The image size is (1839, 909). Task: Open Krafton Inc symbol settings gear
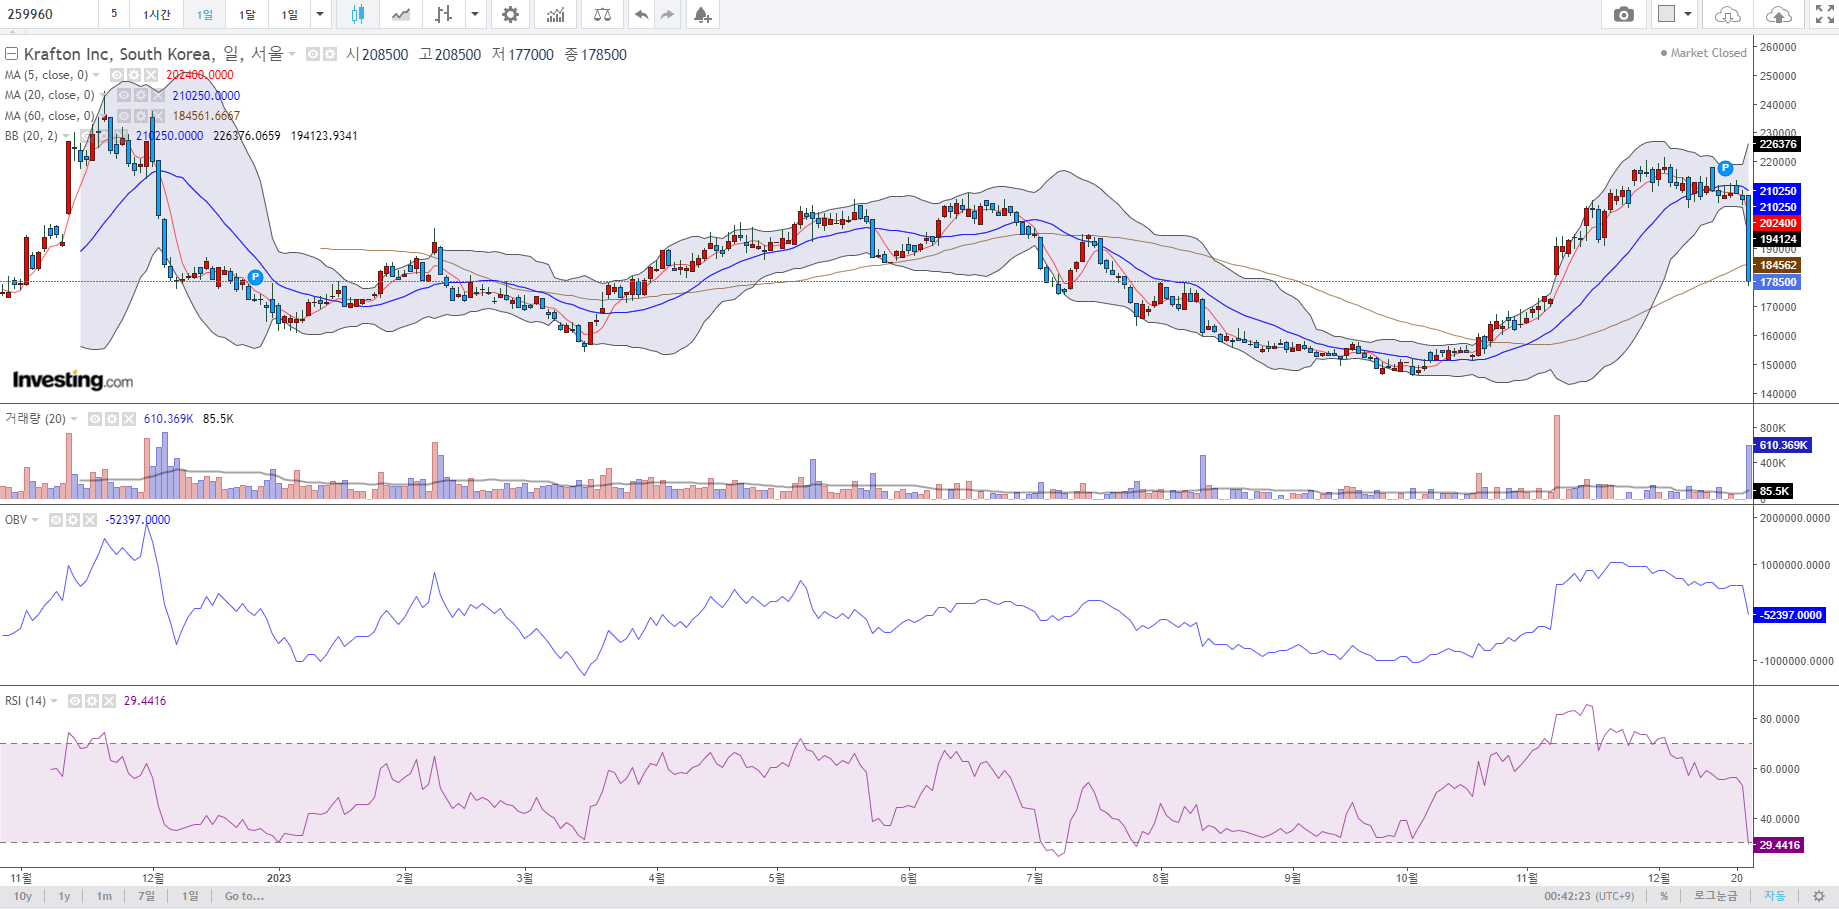point(329,54)
